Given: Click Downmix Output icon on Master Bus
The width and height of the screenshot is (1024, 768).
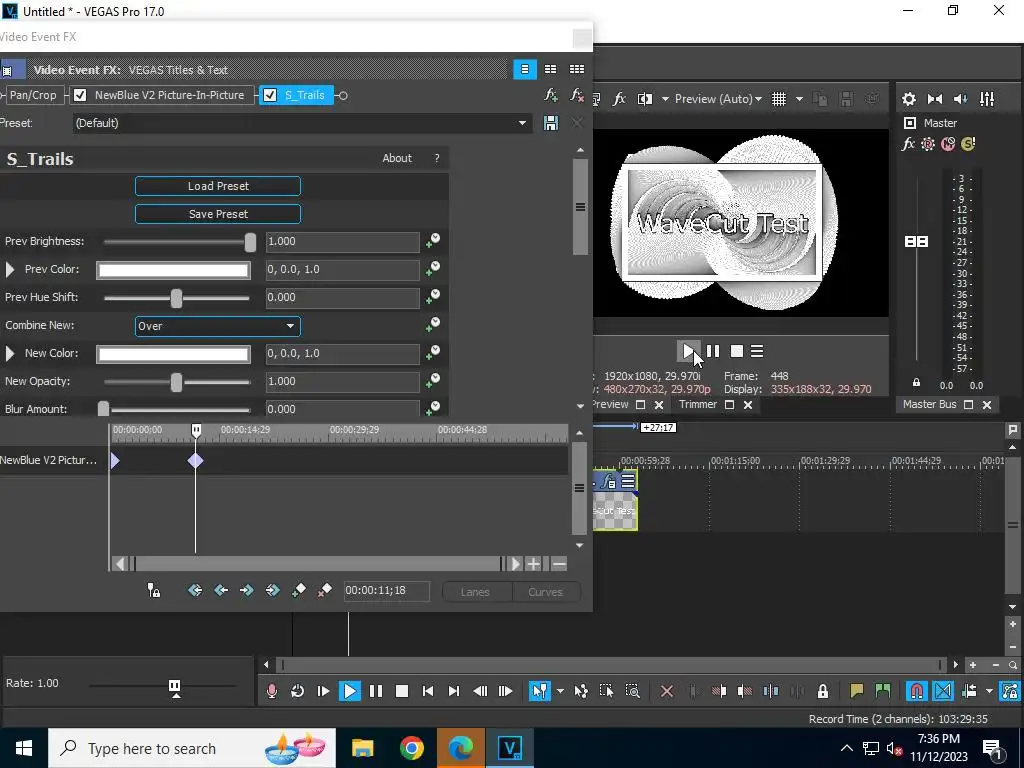Looking at the screenshot, I should (x=935, y=99).
